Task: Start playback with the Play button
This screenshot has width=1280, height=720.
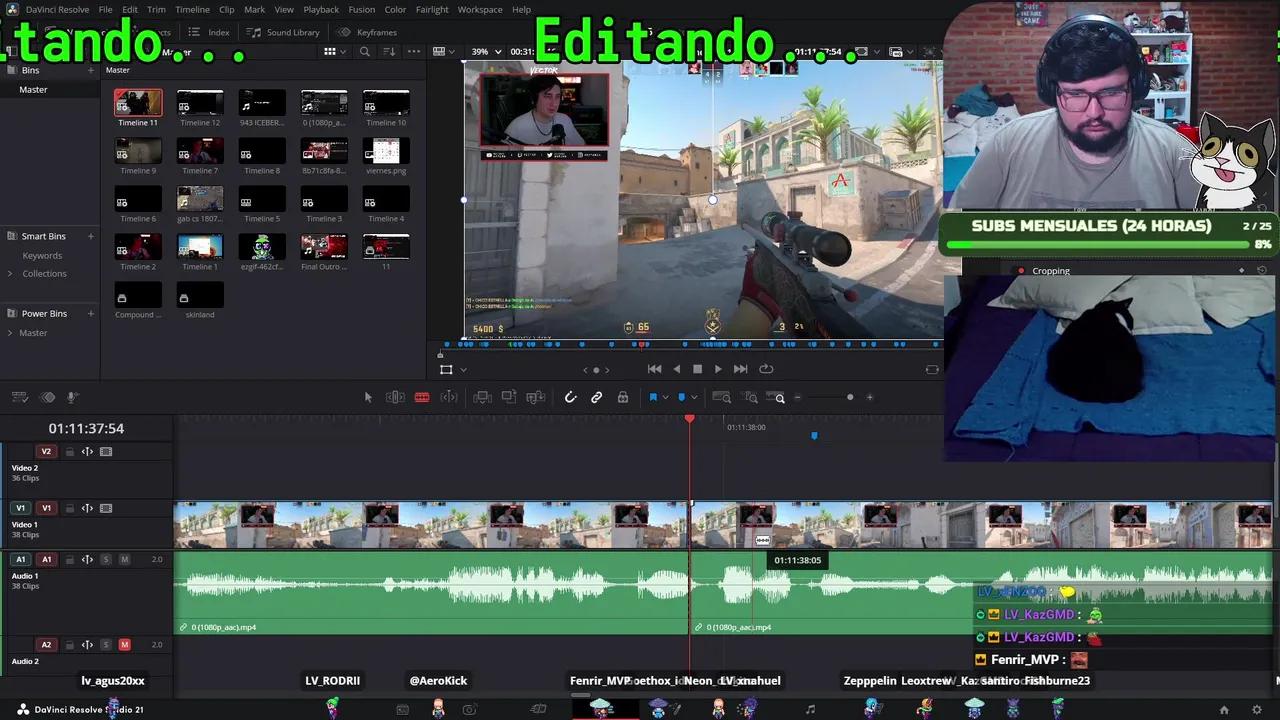Action: [x=718, y=369]
